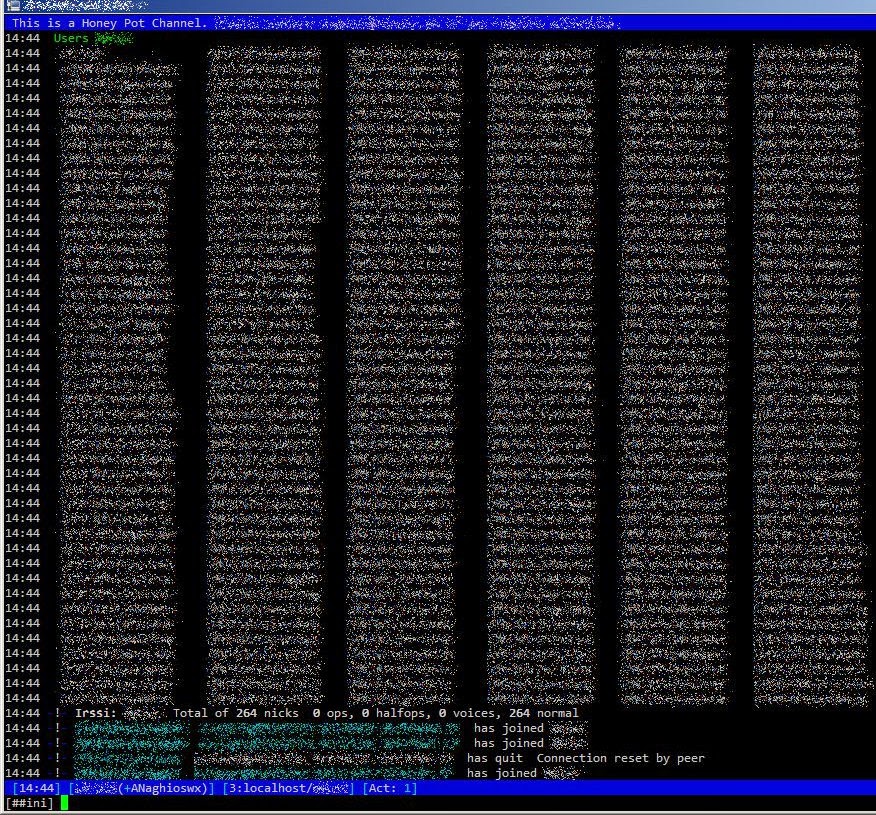Click the green 'Users' heading
Viewport: 876px width, 815px height.
coord(71,39)
